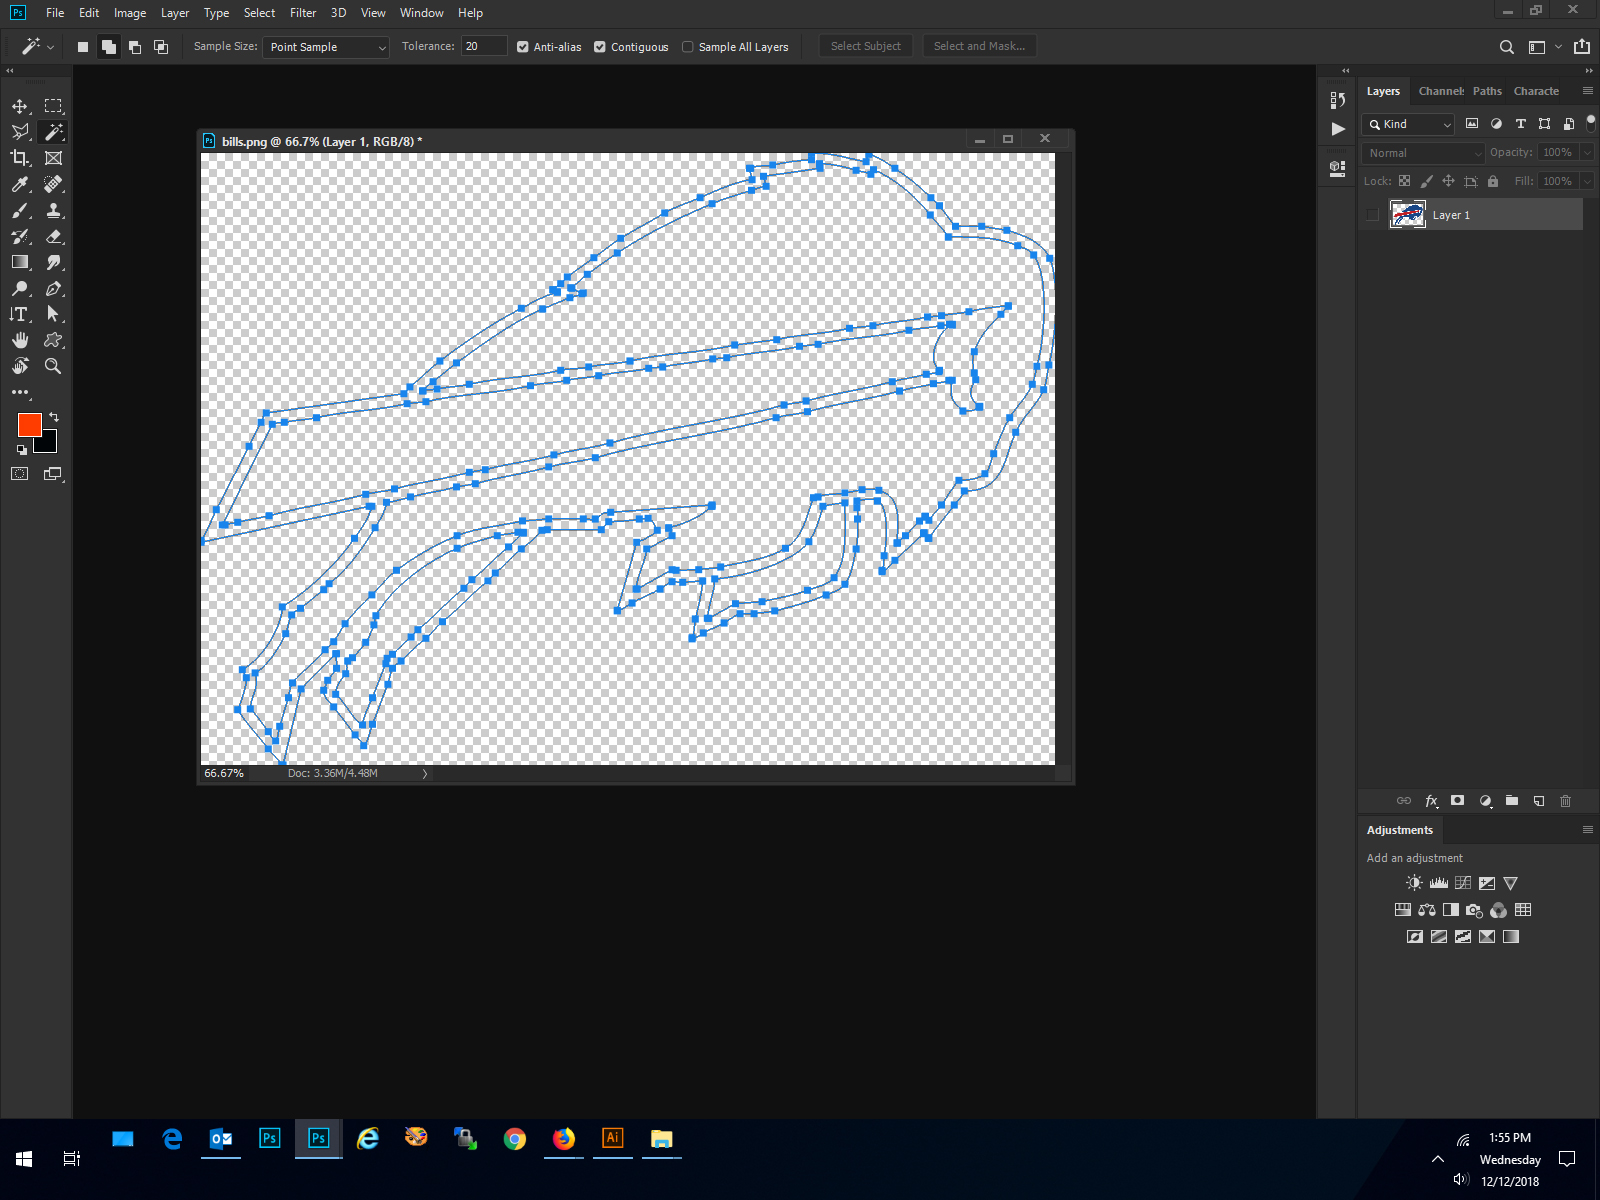Lock all with padlock icon

point(1493,181)
